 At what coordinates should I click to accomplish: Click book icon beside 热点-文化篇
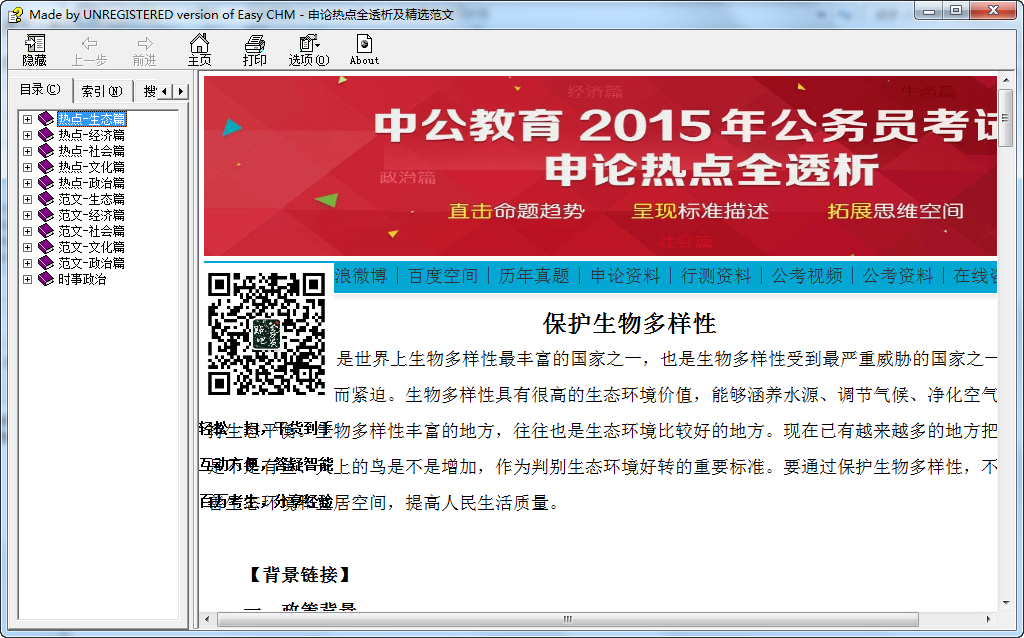[46, 167]
